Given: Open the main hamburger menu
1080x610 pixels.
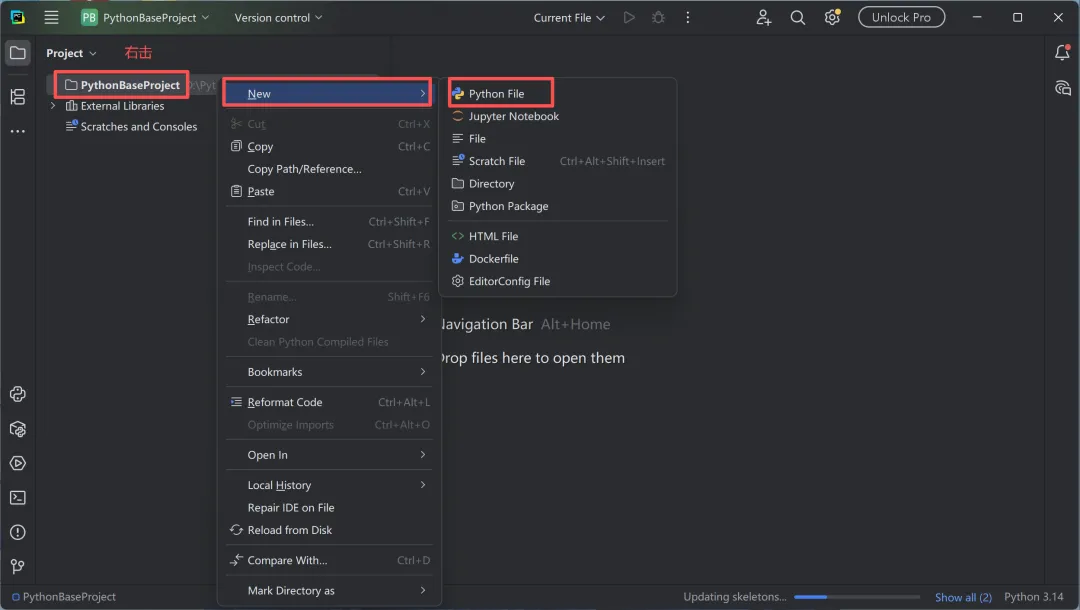Looking at the screenshot, I should [x=52, y=18].
